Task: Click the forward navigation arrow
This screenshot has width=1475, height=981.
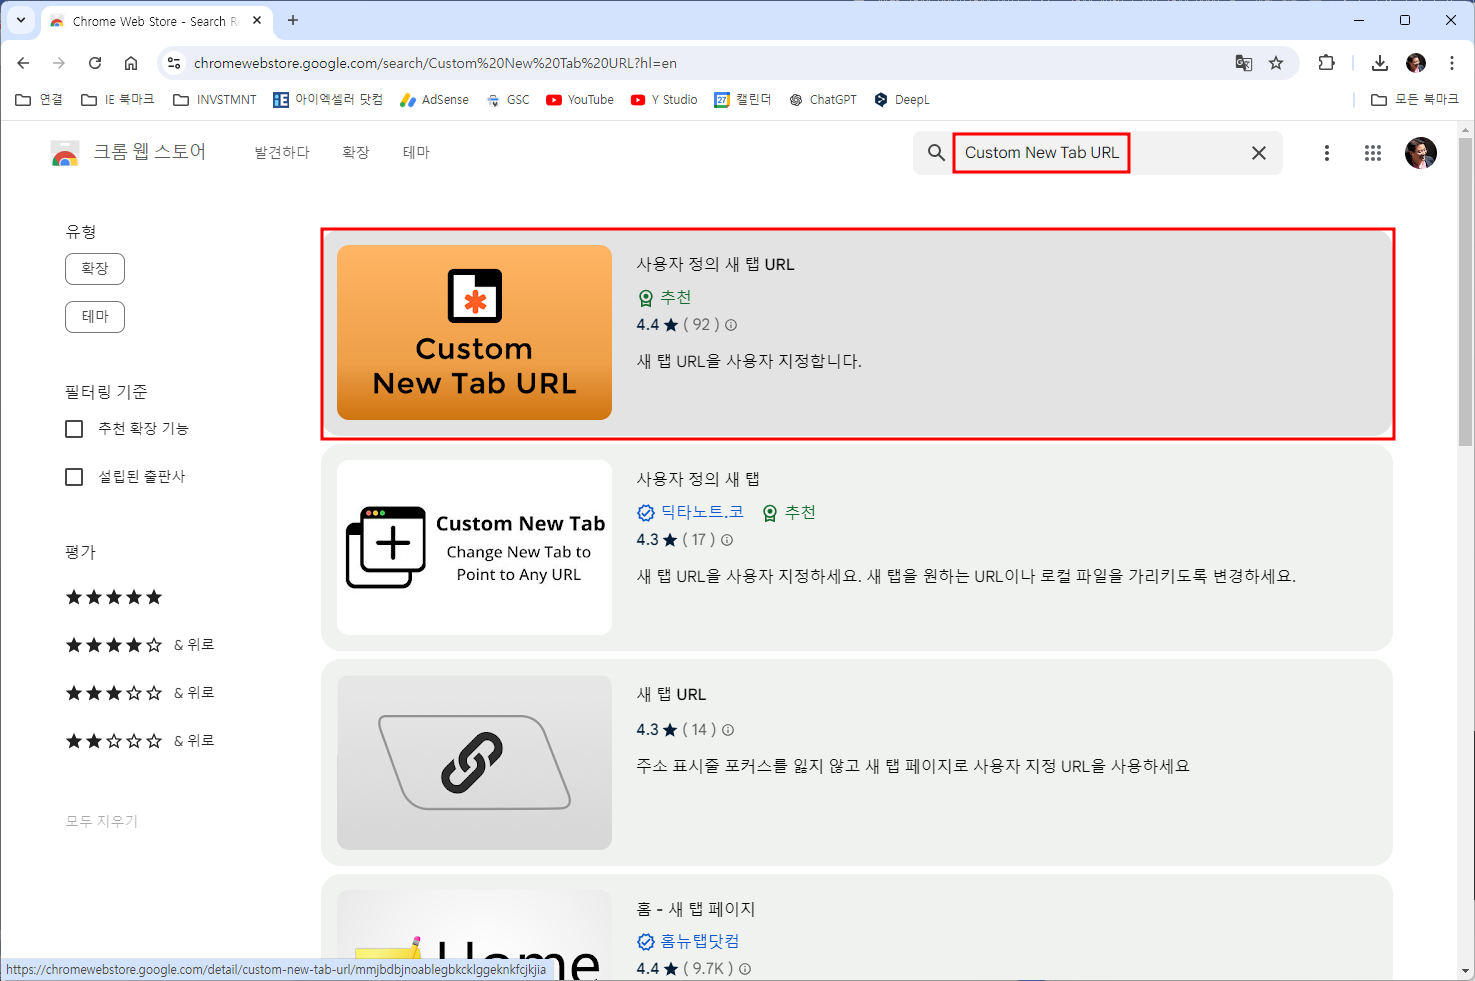Action: pos(59,63)
